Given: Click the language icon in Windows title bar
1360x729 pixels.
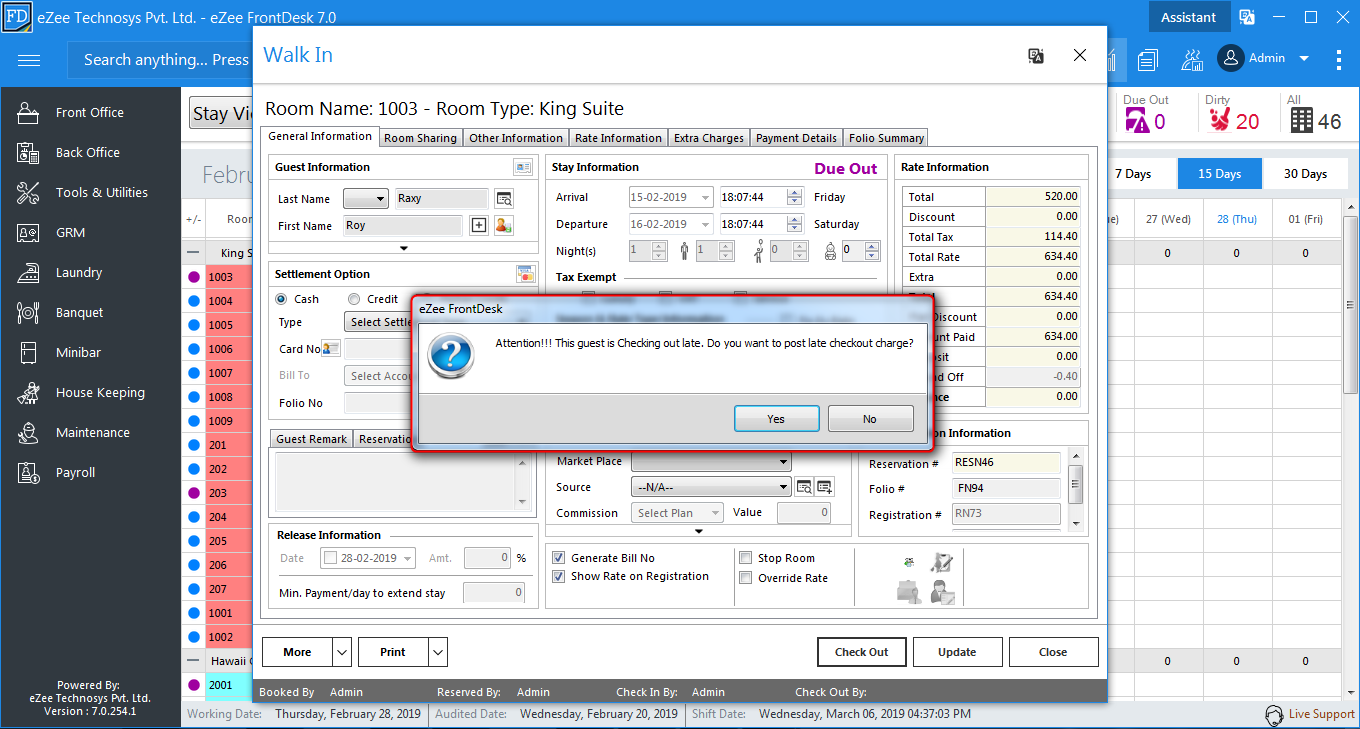Looking at the screenshot, I should tap(1247, 17).
